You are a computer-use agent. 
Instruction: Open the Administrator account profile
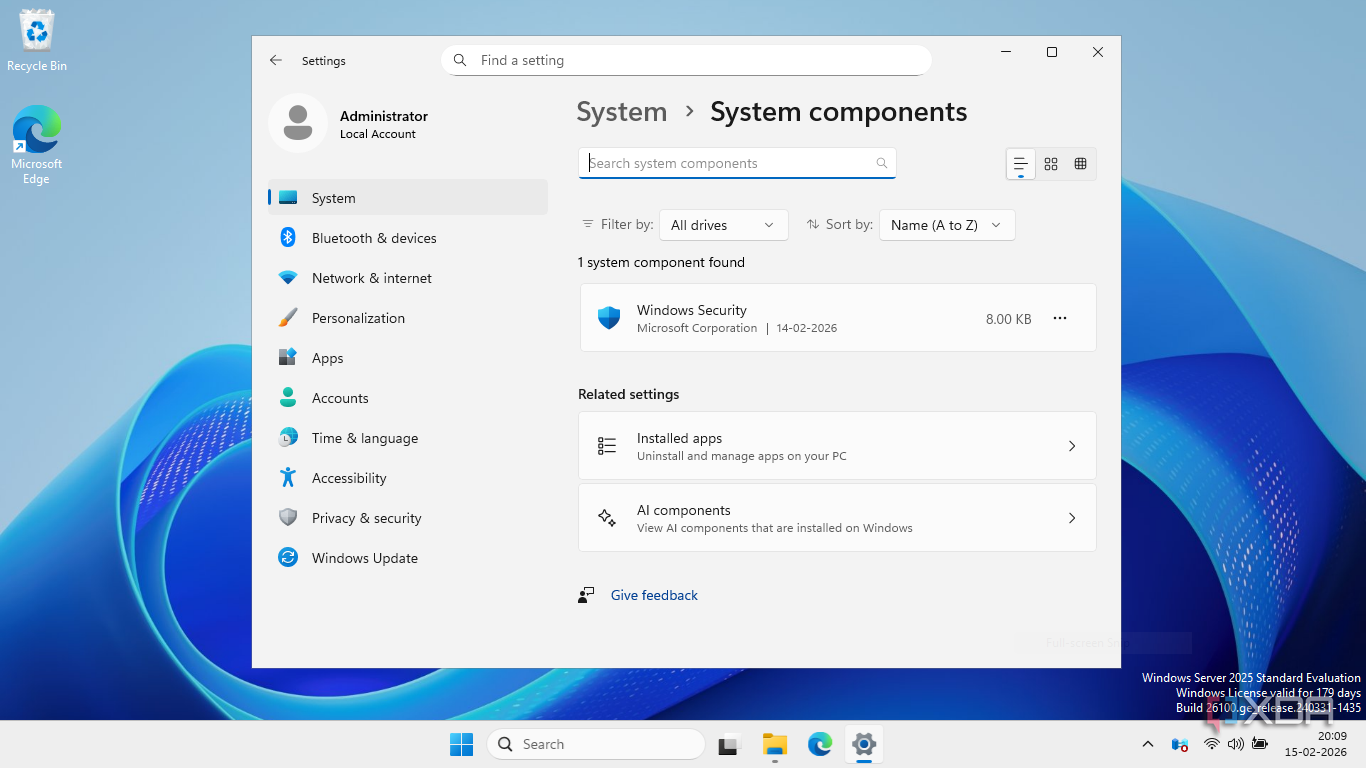(349, 123)
